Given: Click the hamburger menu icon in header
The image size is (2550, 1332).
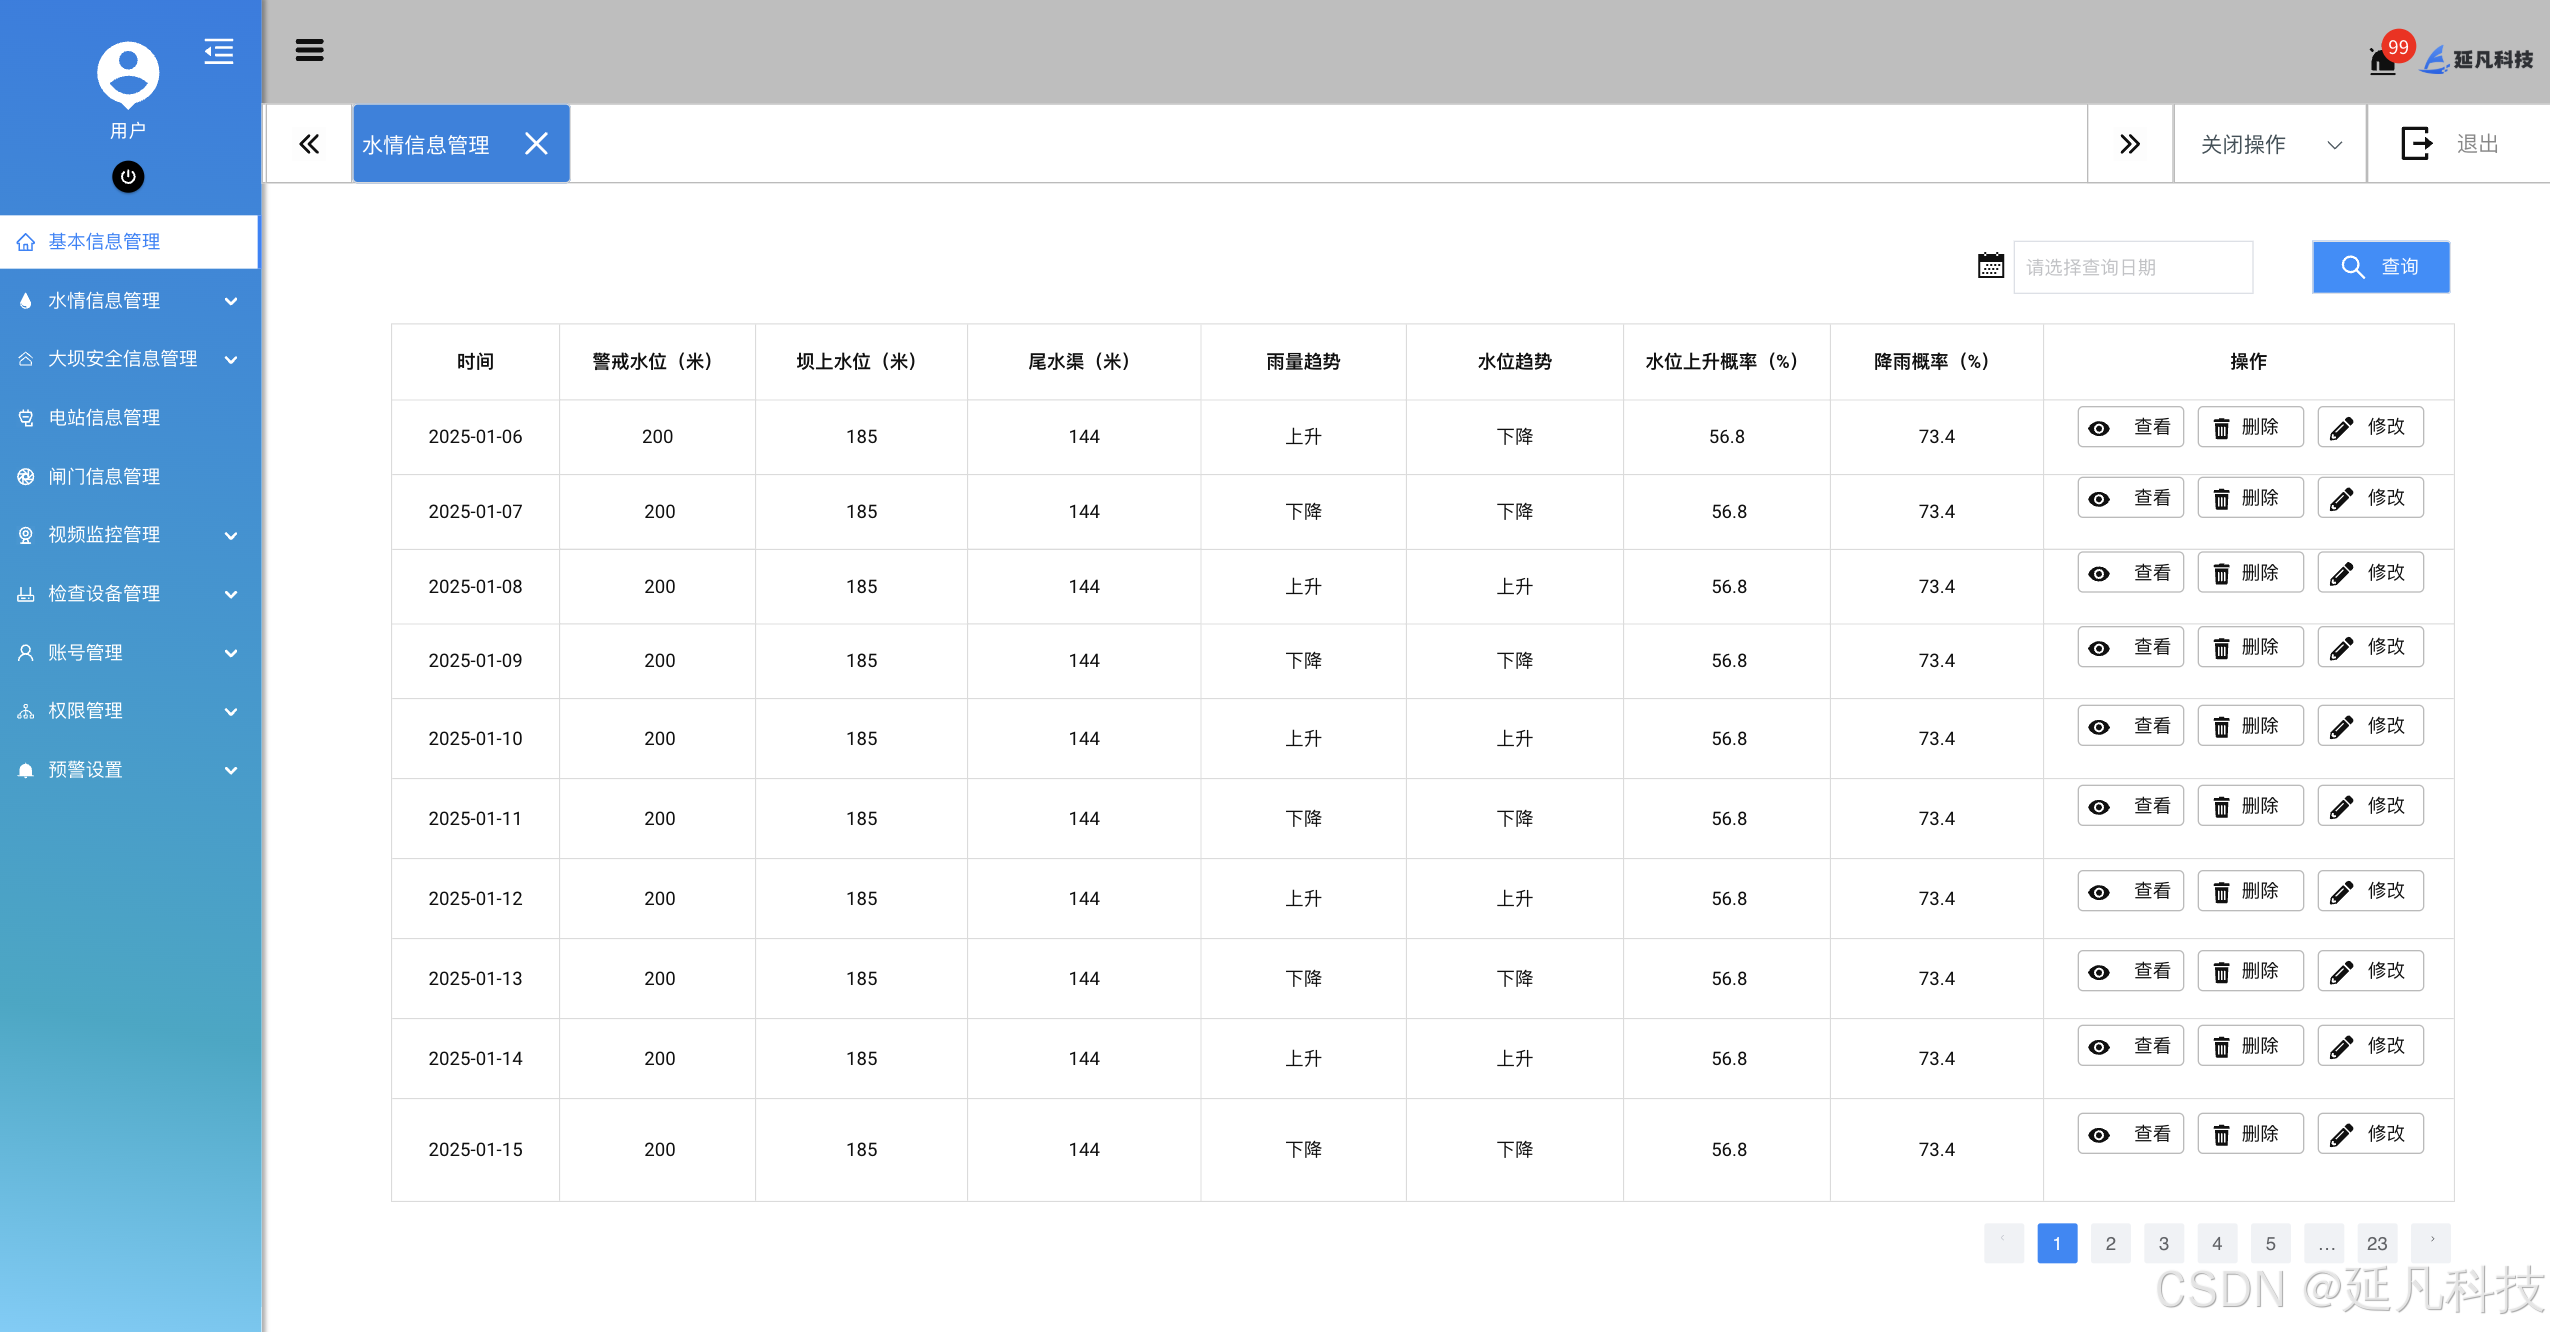Looking at the screenshot, I should 309,50.
